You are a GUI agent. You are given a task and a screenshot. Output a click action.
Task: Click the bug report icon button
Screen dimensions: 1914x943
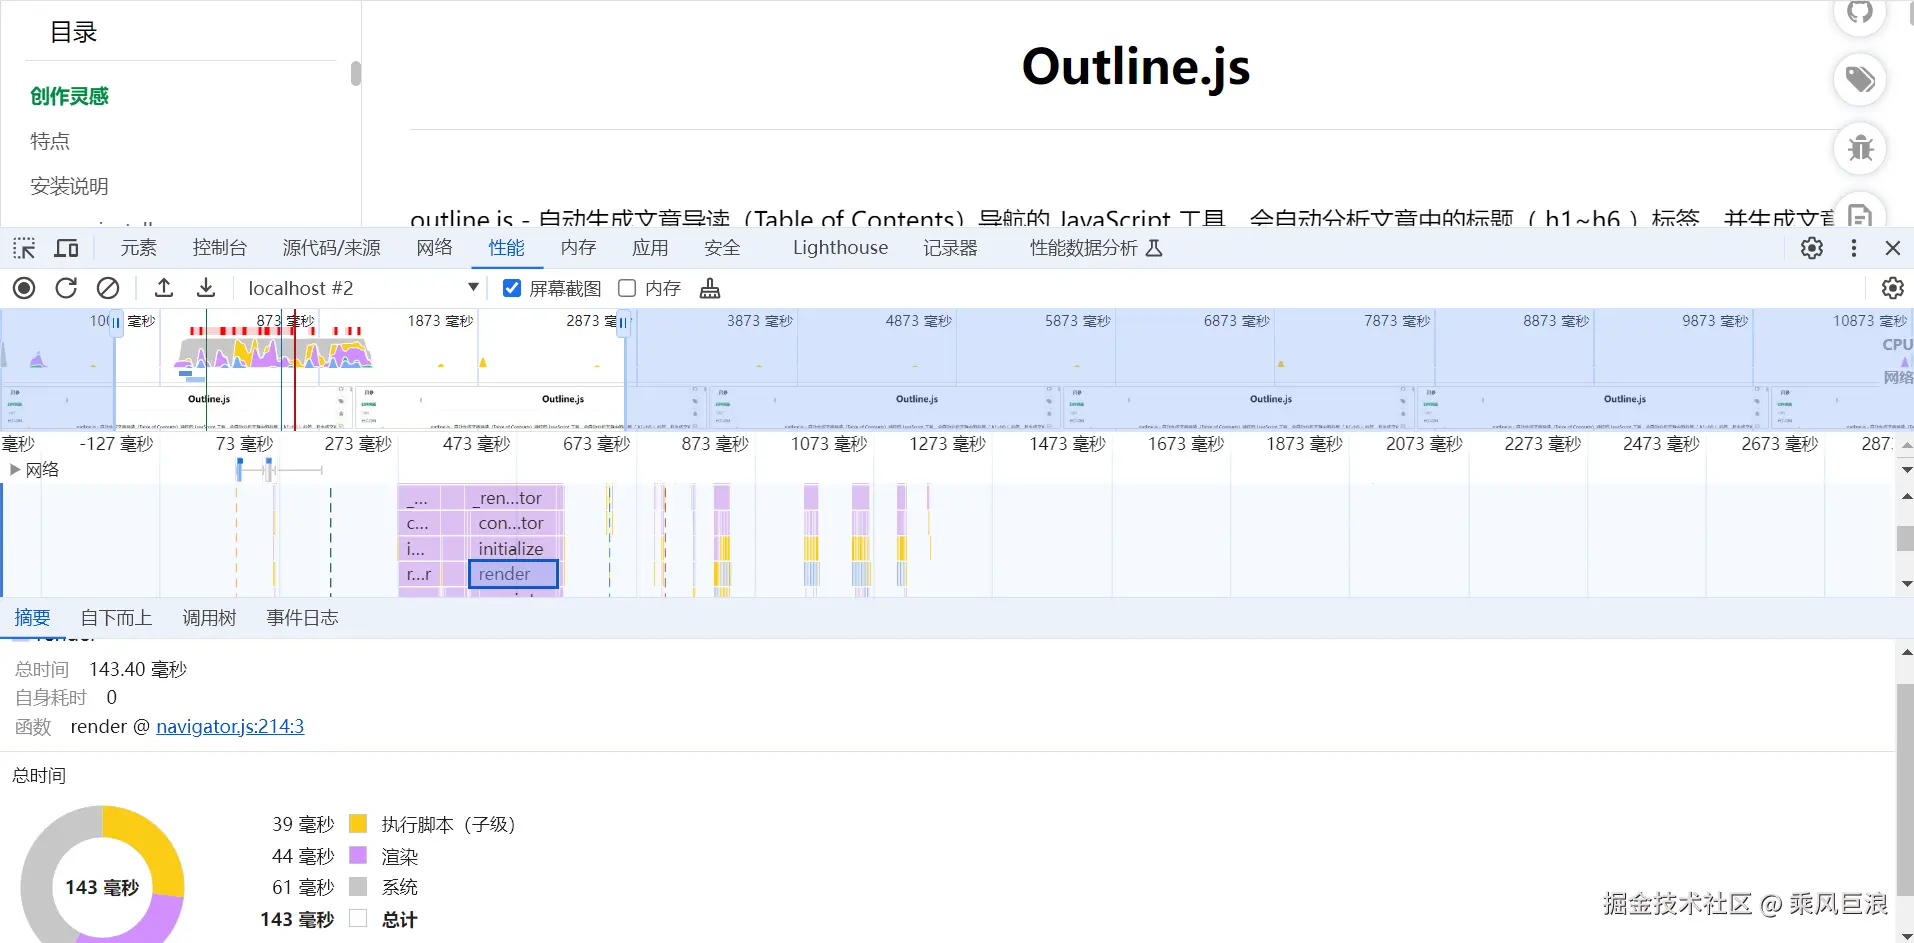pos(1860,148)
